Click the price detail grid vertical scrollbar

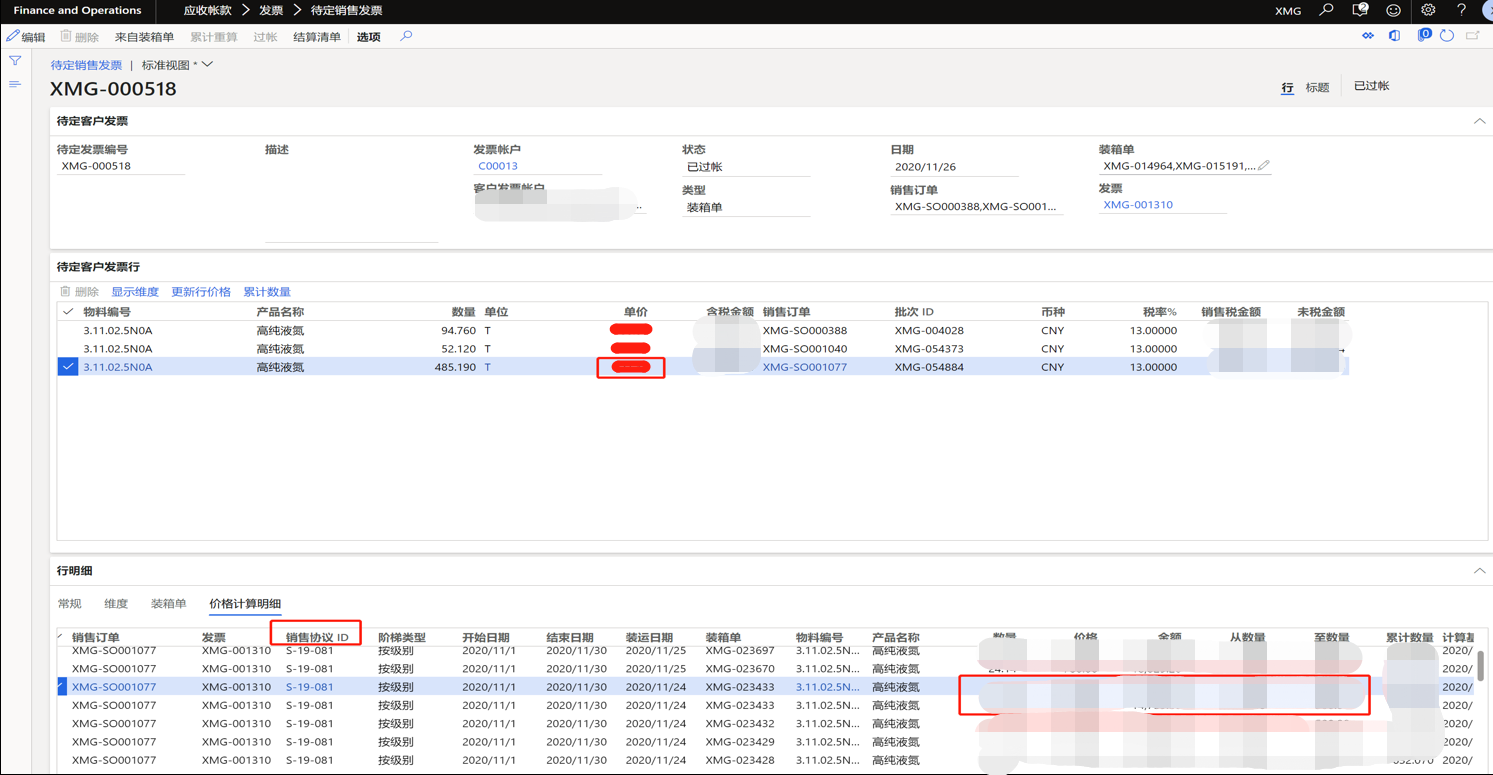(1481, 664)
